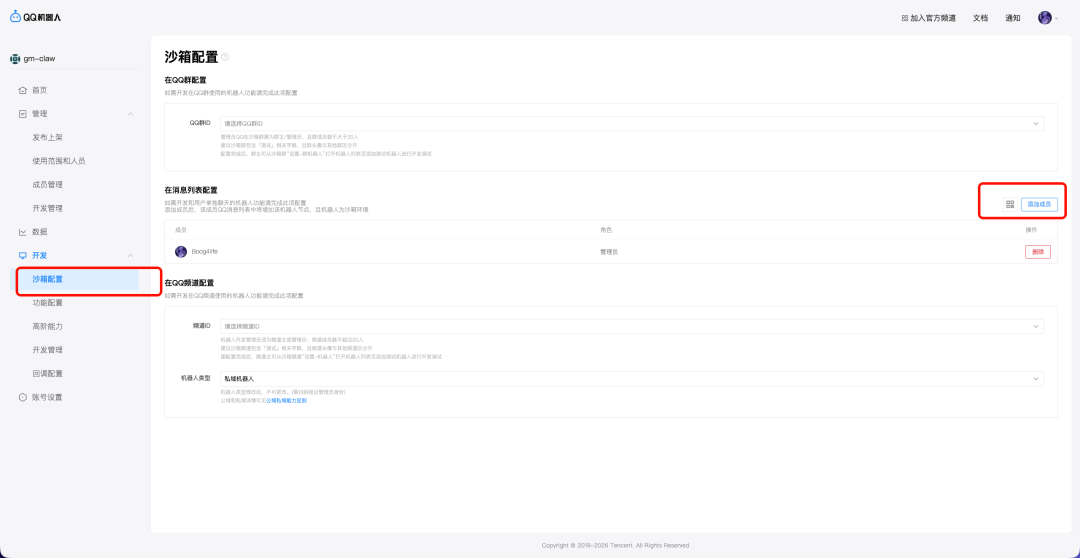The image size is (1080, 558).
Task: Open 发布上架 sidebar item
Action: pos(48,137)
